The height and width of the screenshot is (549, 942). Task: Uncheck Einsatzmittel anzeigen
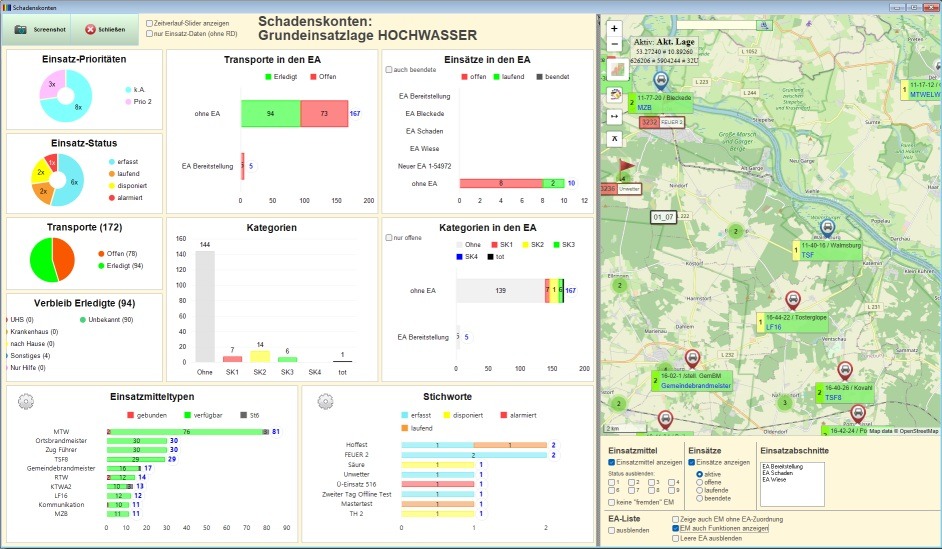(612, 463)
